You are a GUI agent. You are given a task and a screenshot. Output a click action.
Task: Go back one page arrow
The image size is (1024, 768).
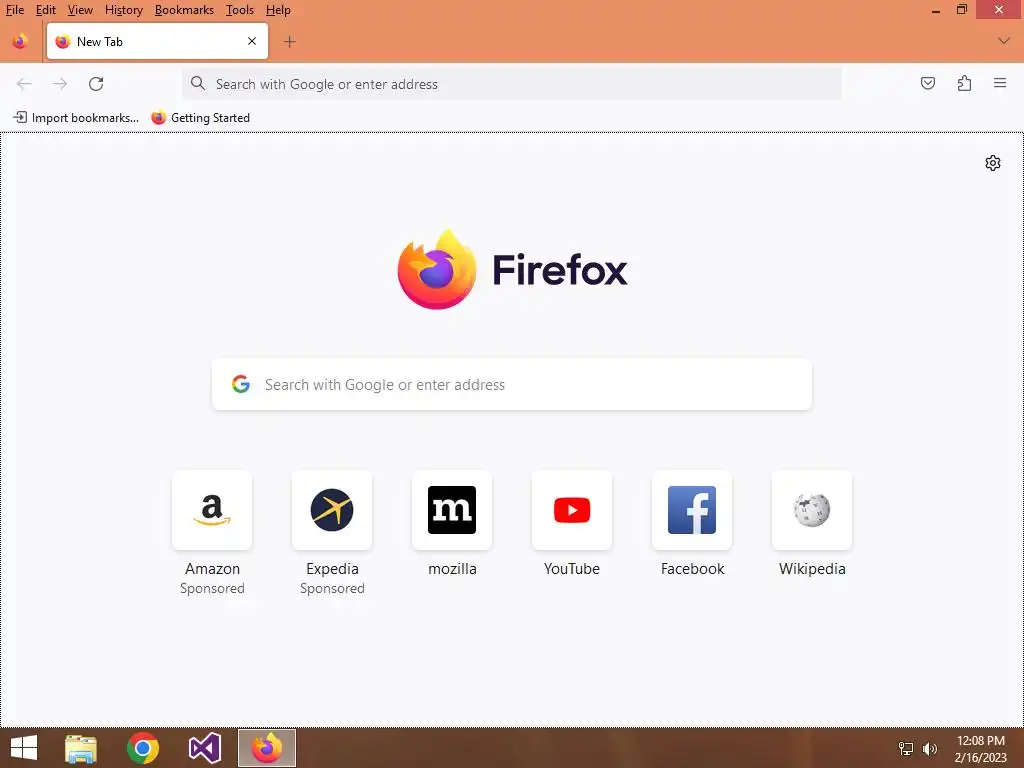pyautogui.click(x=24, y=84)
